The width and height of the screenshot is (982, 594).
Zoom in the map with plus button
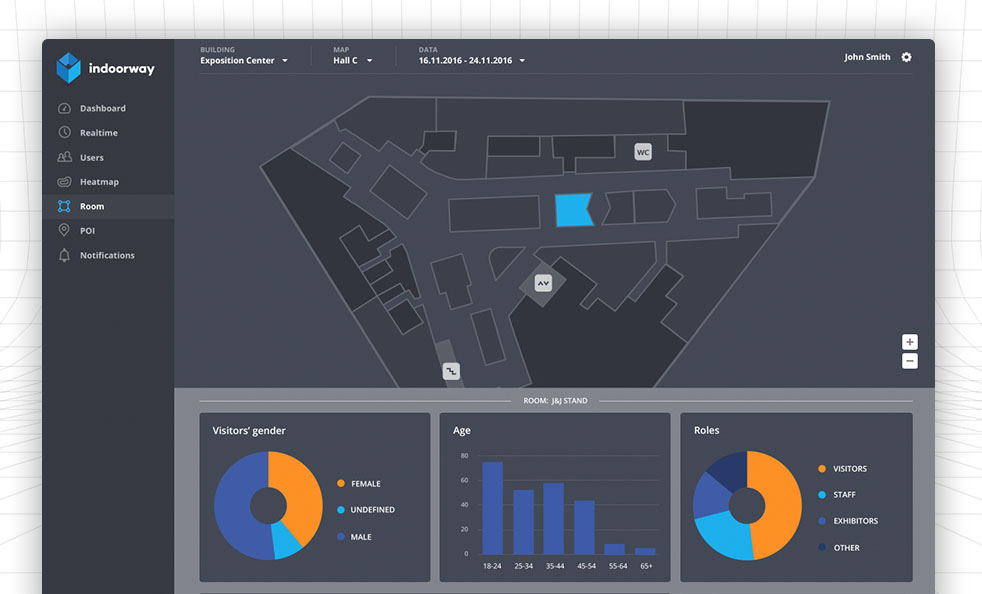[x=909, y=341]
